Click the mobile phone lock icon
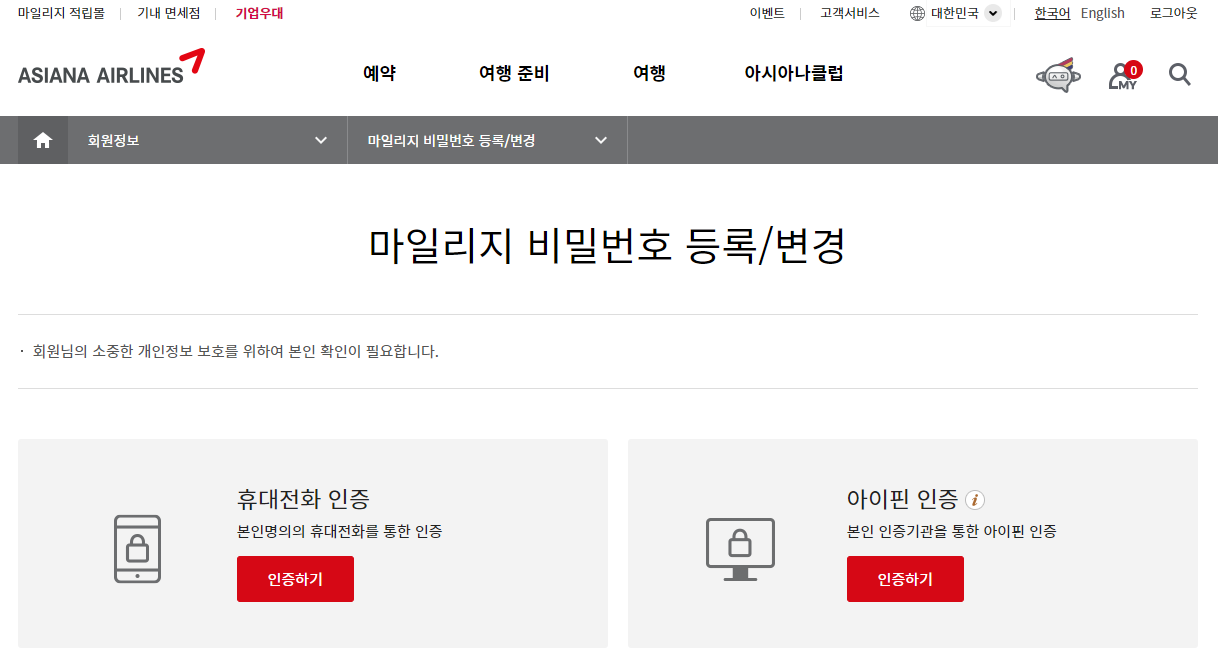 140,548
